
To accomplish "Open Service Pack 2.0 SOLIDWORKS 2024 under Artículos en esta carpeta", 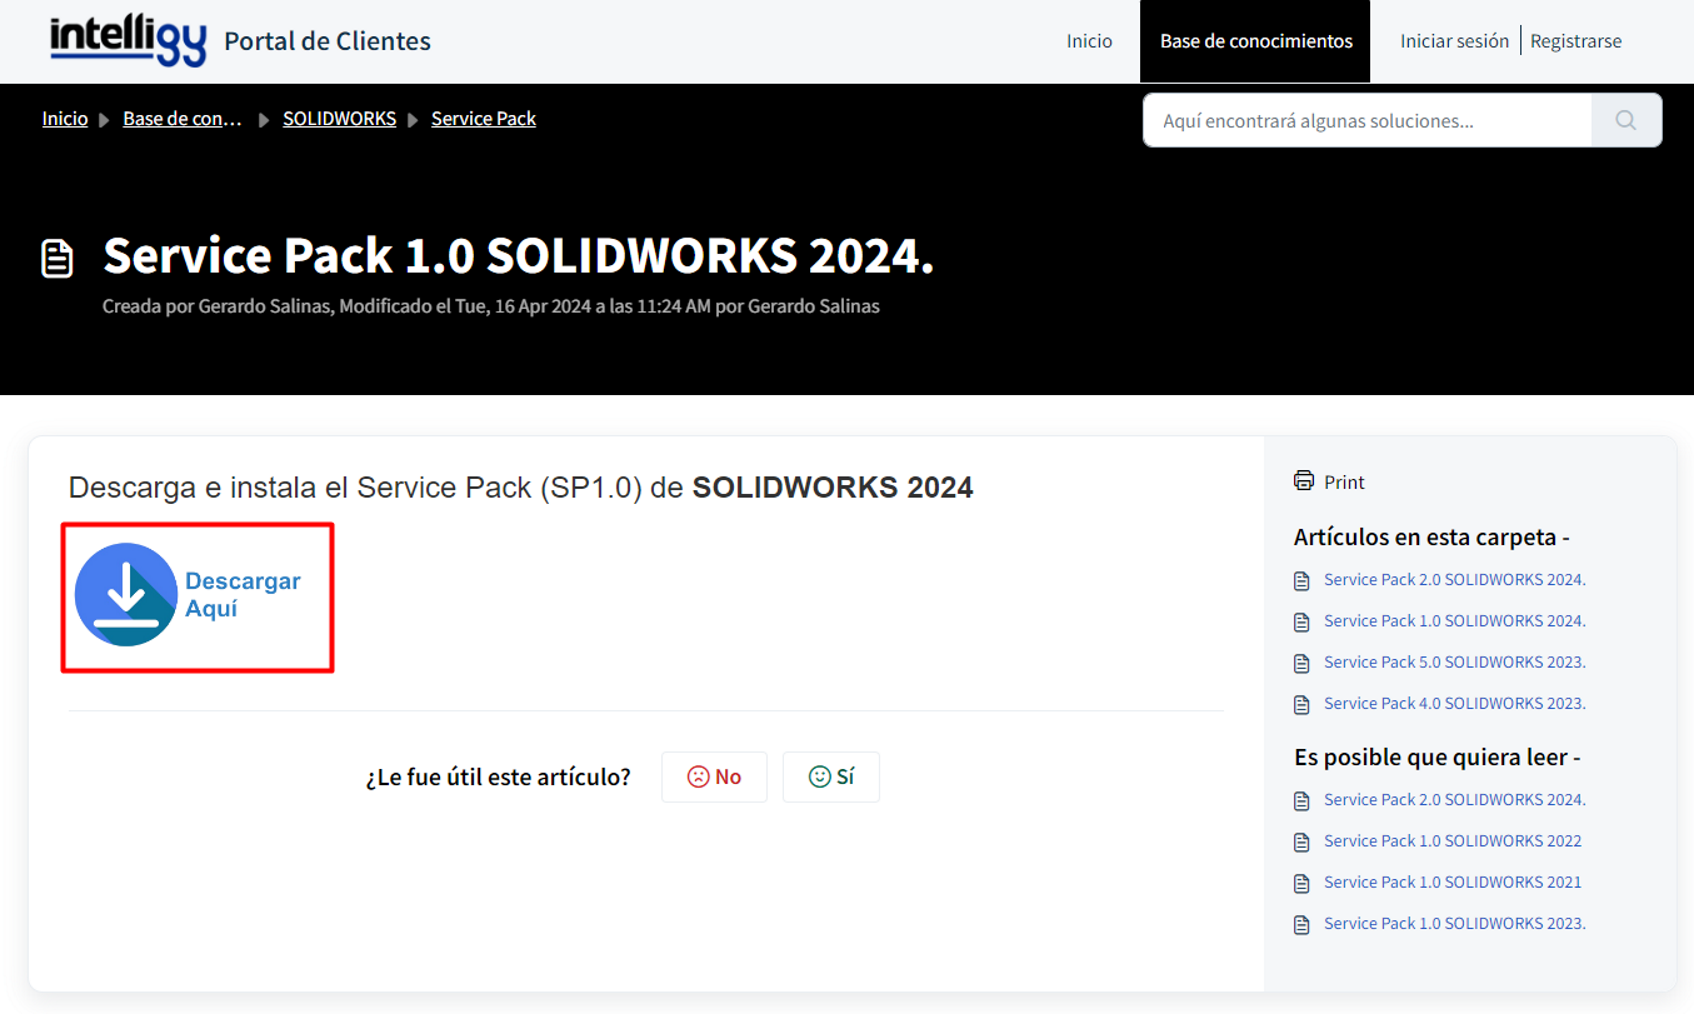I will tap(1454, 579).
